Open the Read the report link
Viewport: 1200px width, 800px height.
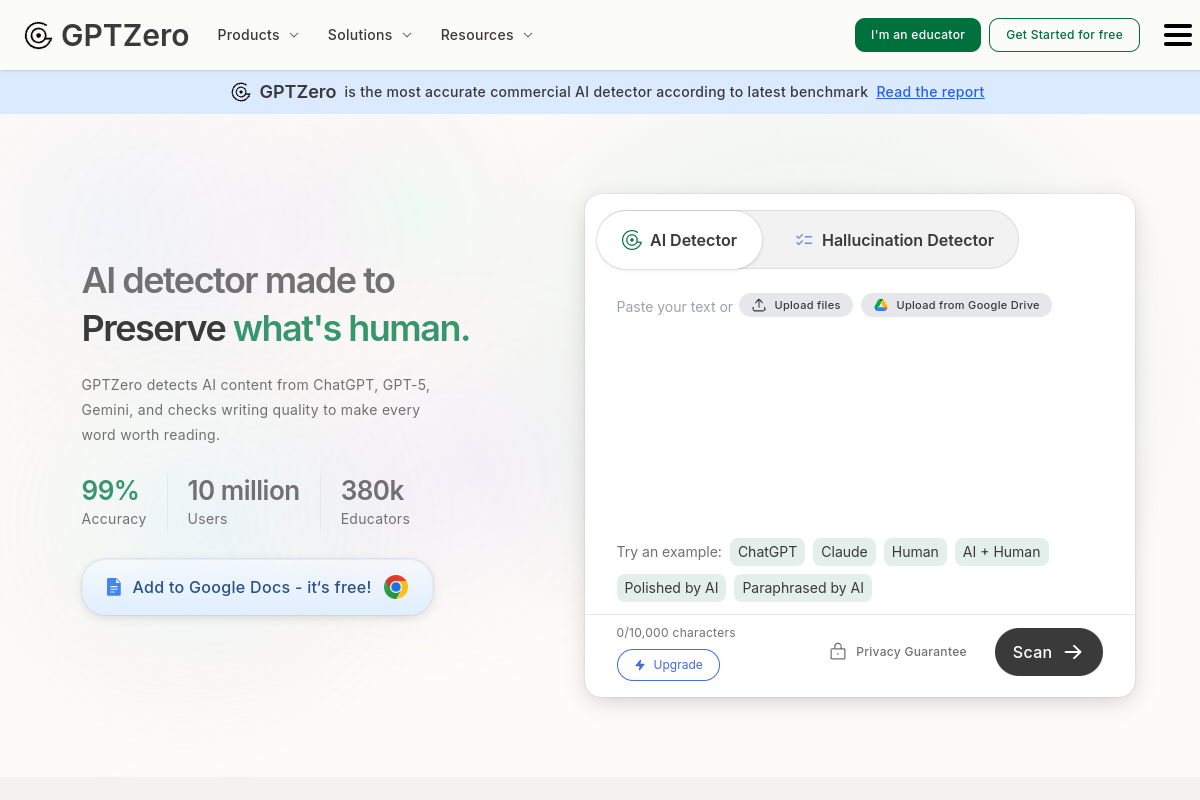[x=930, y=91]
